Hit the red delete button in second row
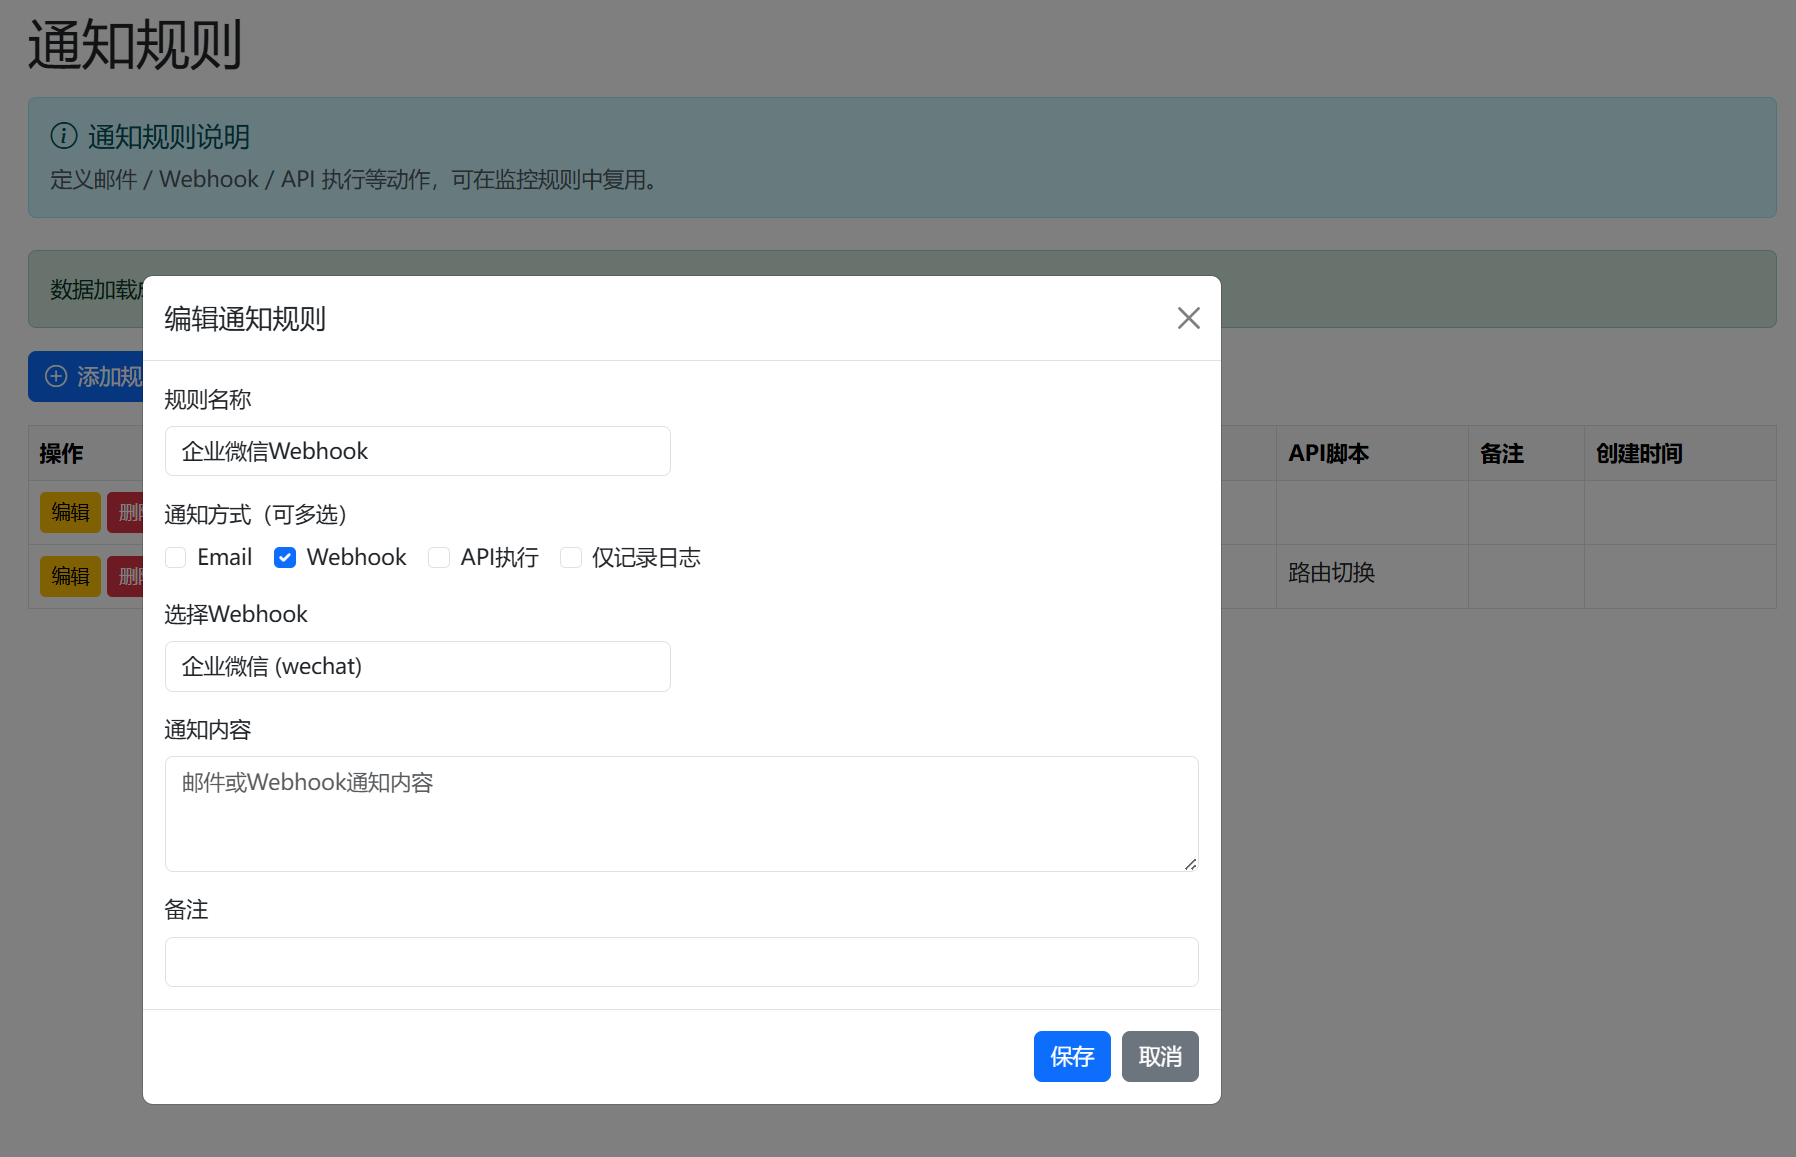Image resolution: width=1796 pixels, height=1157 pixels. [126, 576]
